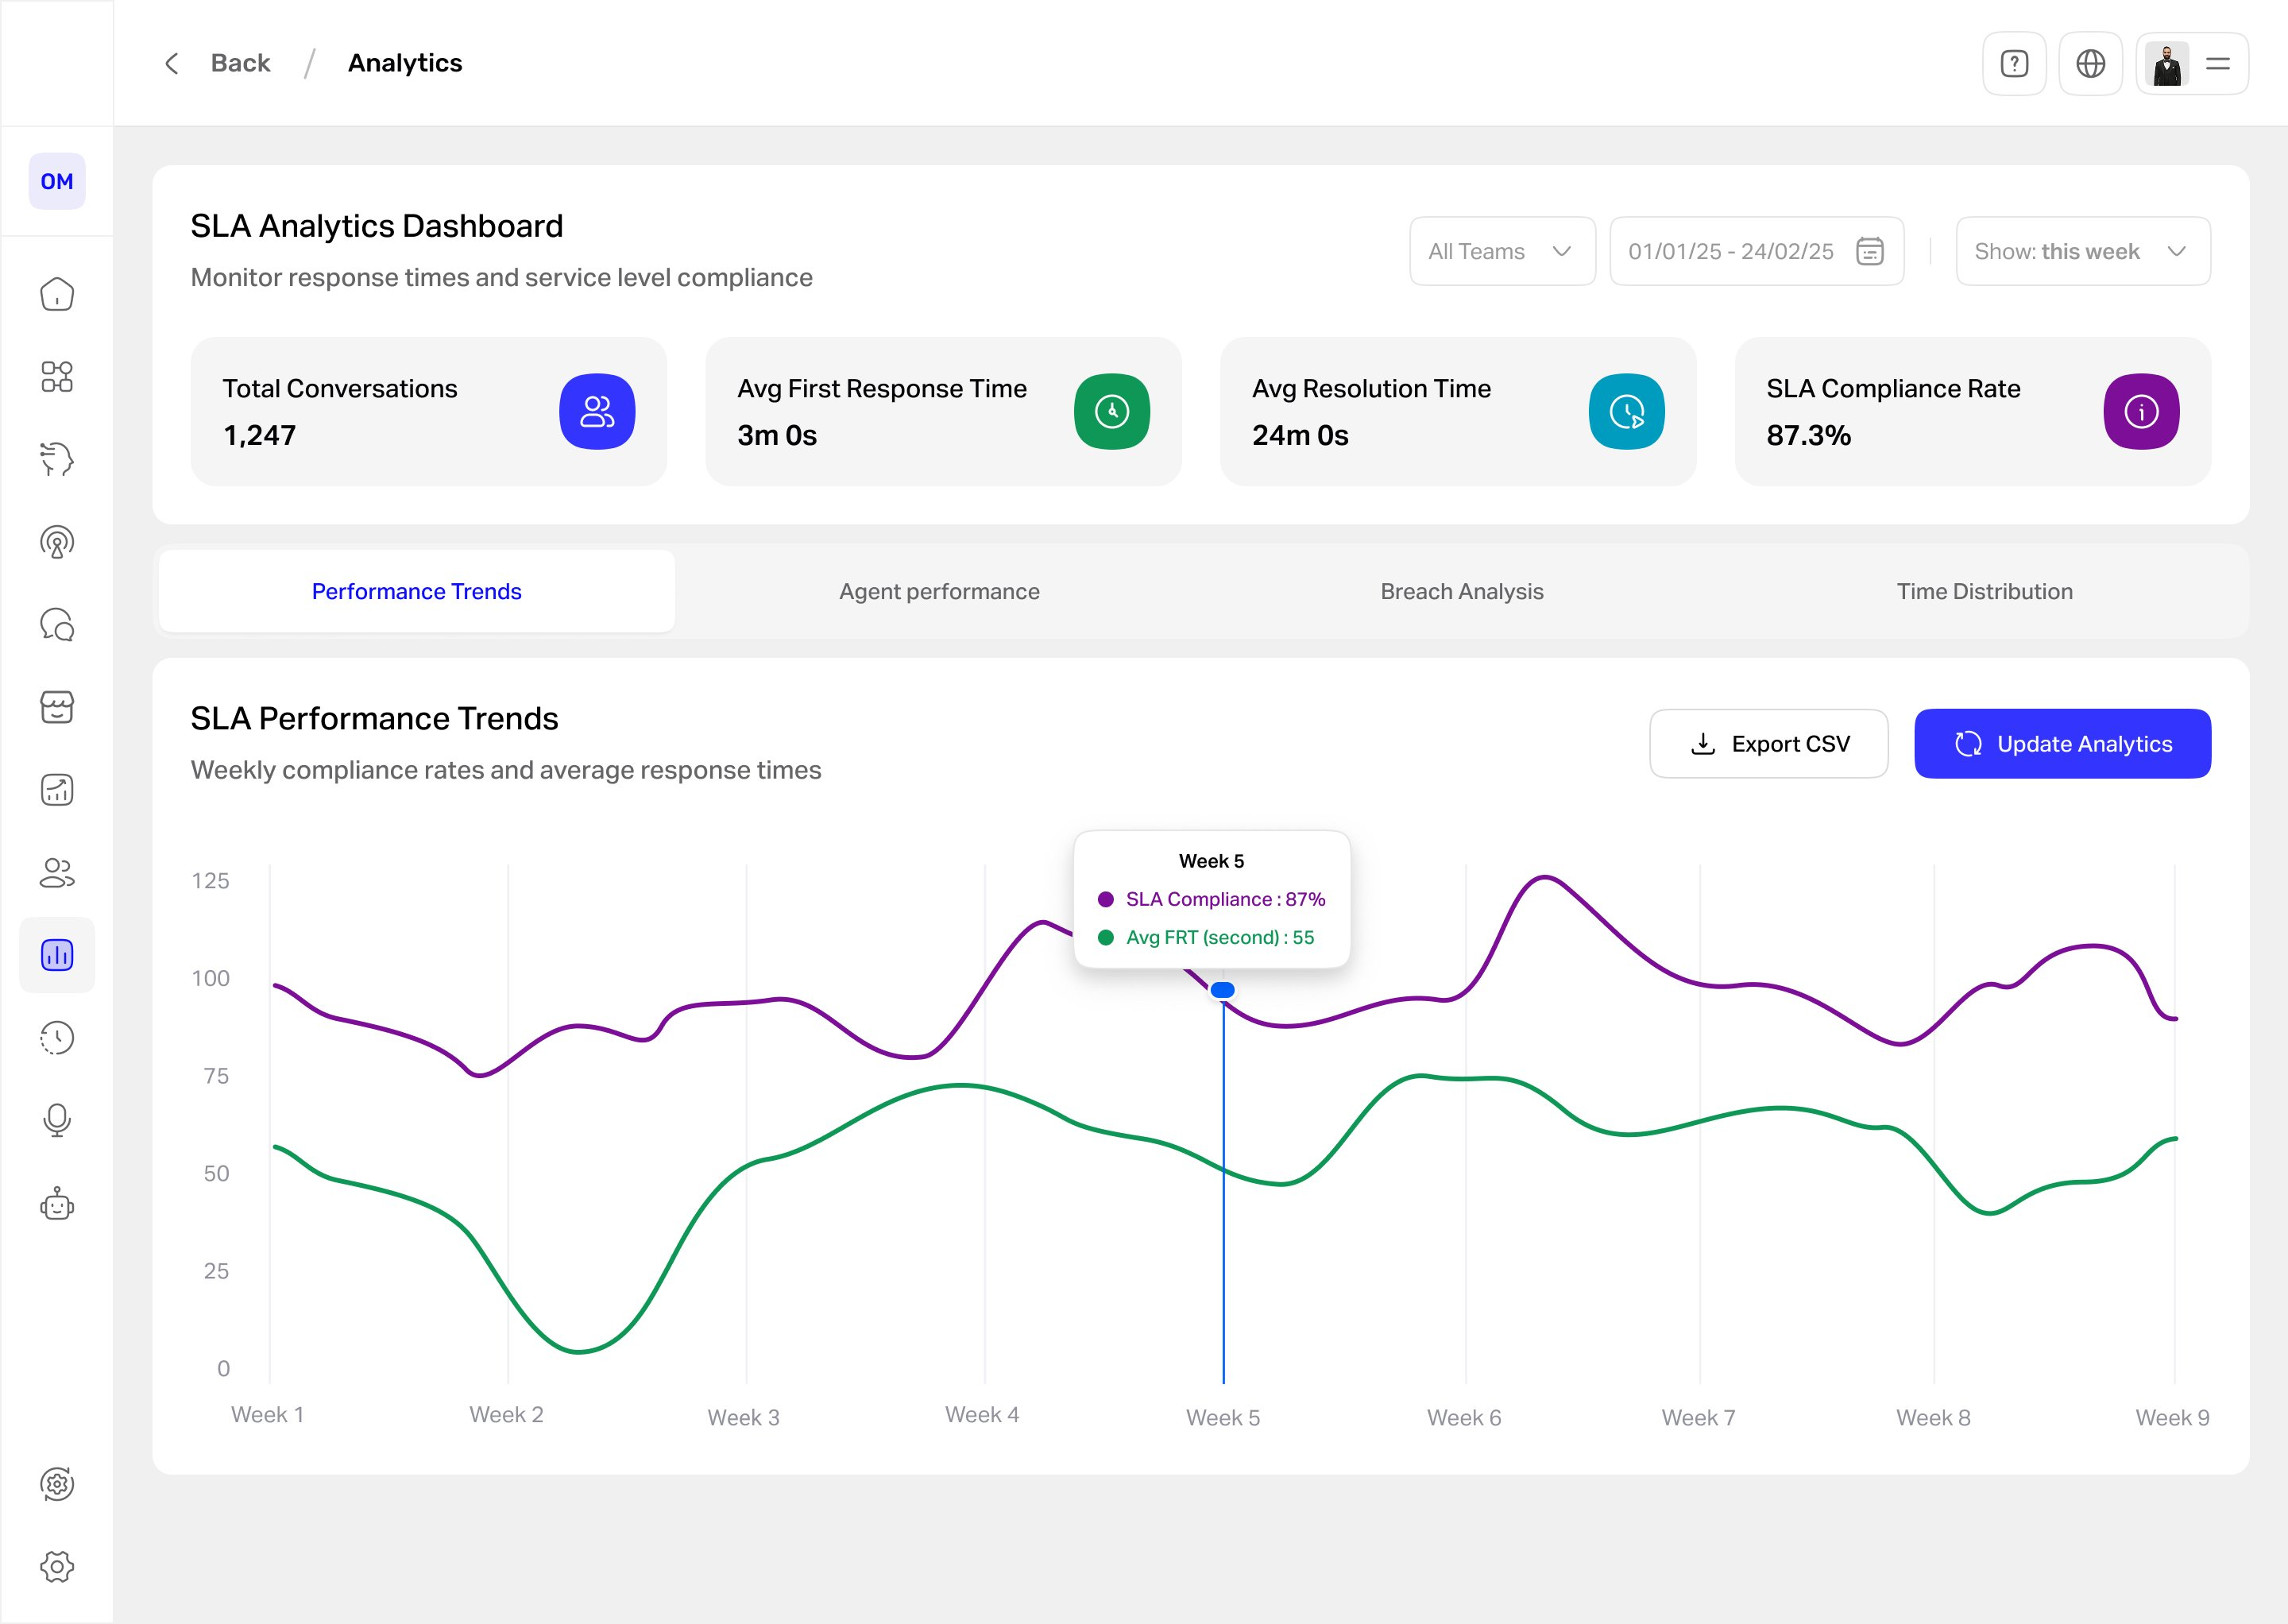The image size is (2288, 1624).
Task: Click the user profile avatar
Action: click(x=2167, y=64)
